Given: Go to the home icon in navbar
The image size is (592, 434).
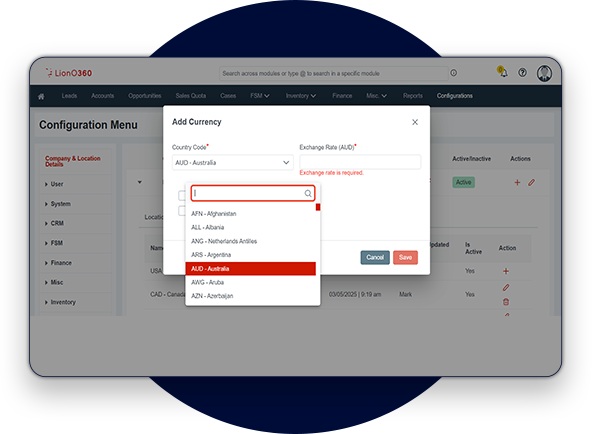Looking at the screenshot, I should (41, 96).
